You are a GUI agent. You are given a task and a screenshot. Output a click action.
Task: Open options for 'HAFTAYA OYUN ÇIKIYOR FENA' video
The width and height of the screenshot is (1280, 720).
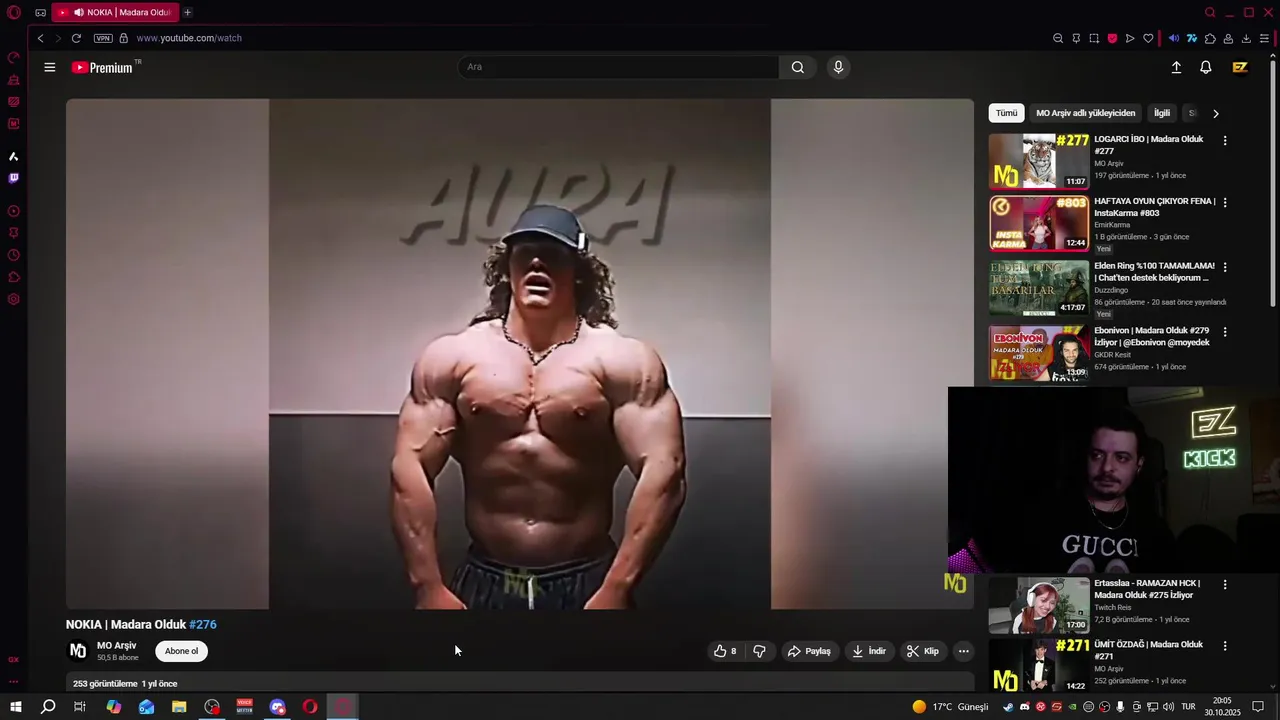tap(1225, 203)
